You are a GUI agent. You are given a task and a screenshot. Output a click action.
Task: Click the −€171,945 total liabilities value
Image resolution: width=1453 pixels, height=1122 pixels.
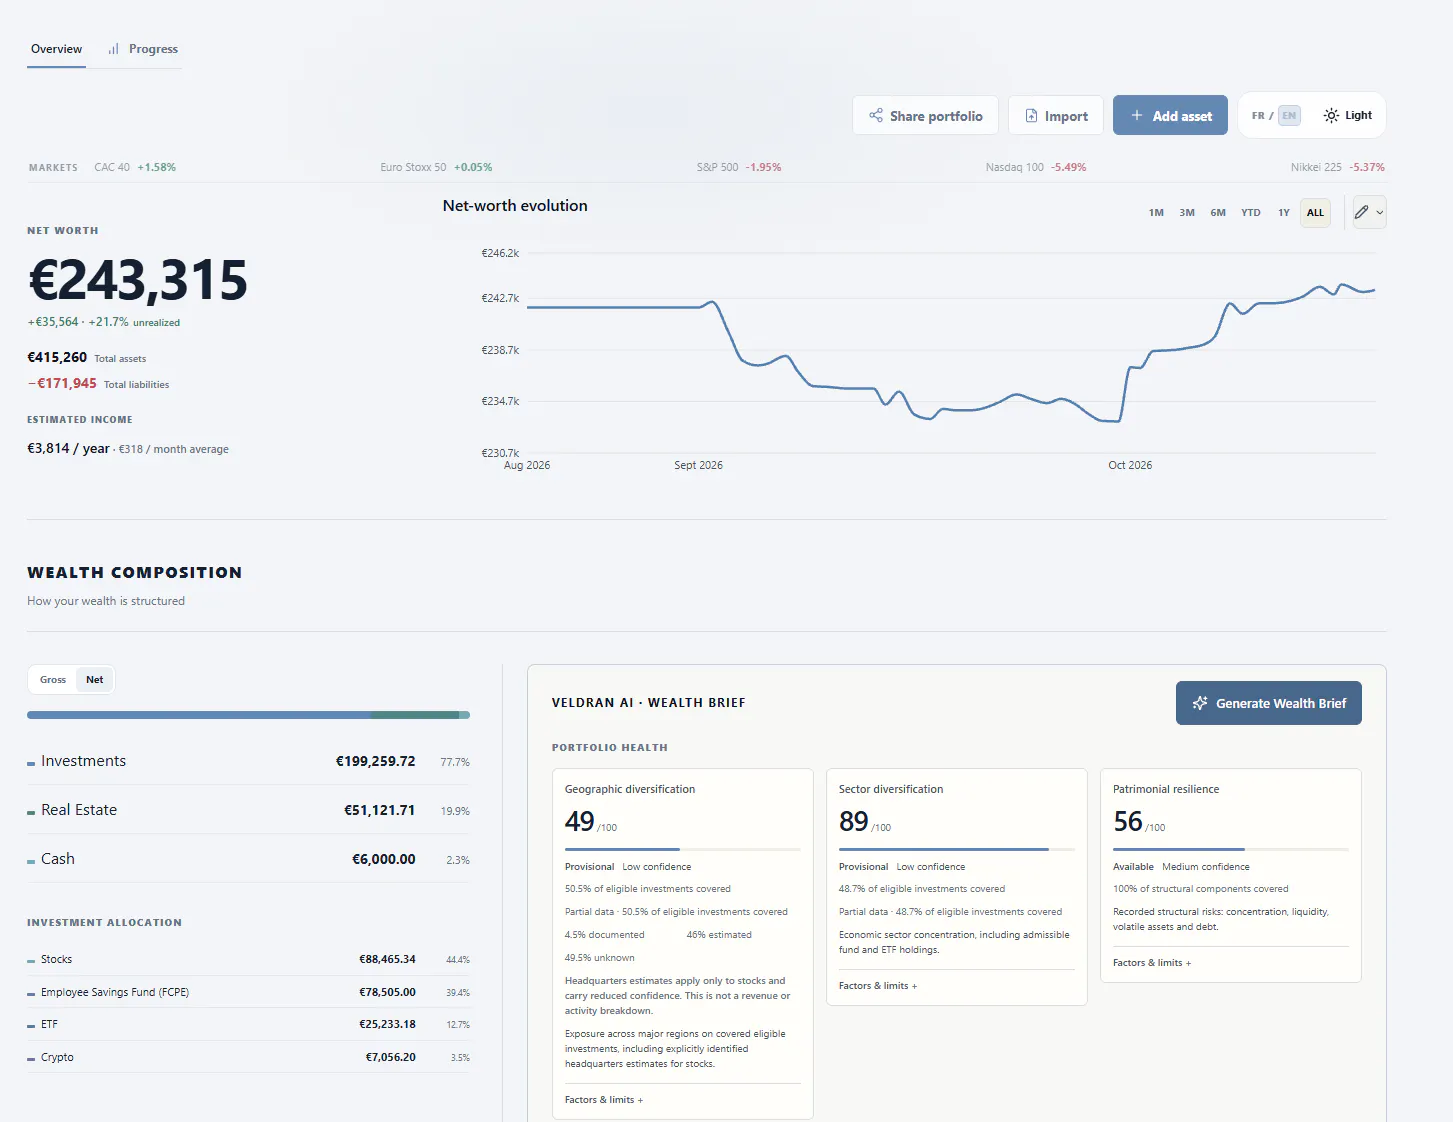(x=62, y=384)
